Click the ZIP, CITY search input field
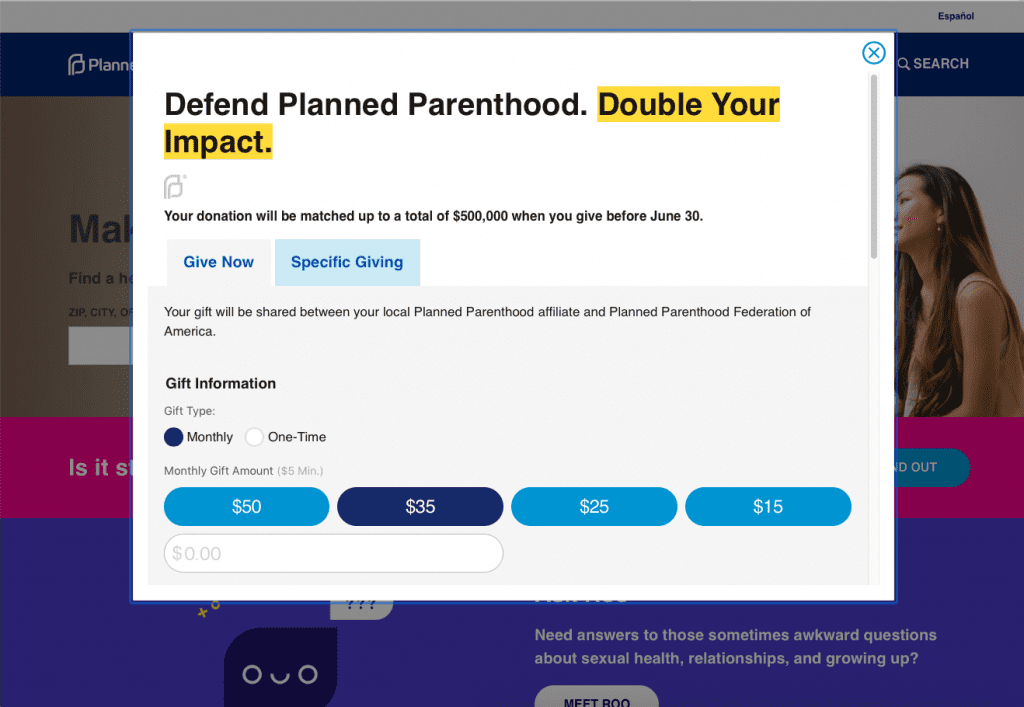The height and width of the screenshot is (707, 1024). click(98, 345)
